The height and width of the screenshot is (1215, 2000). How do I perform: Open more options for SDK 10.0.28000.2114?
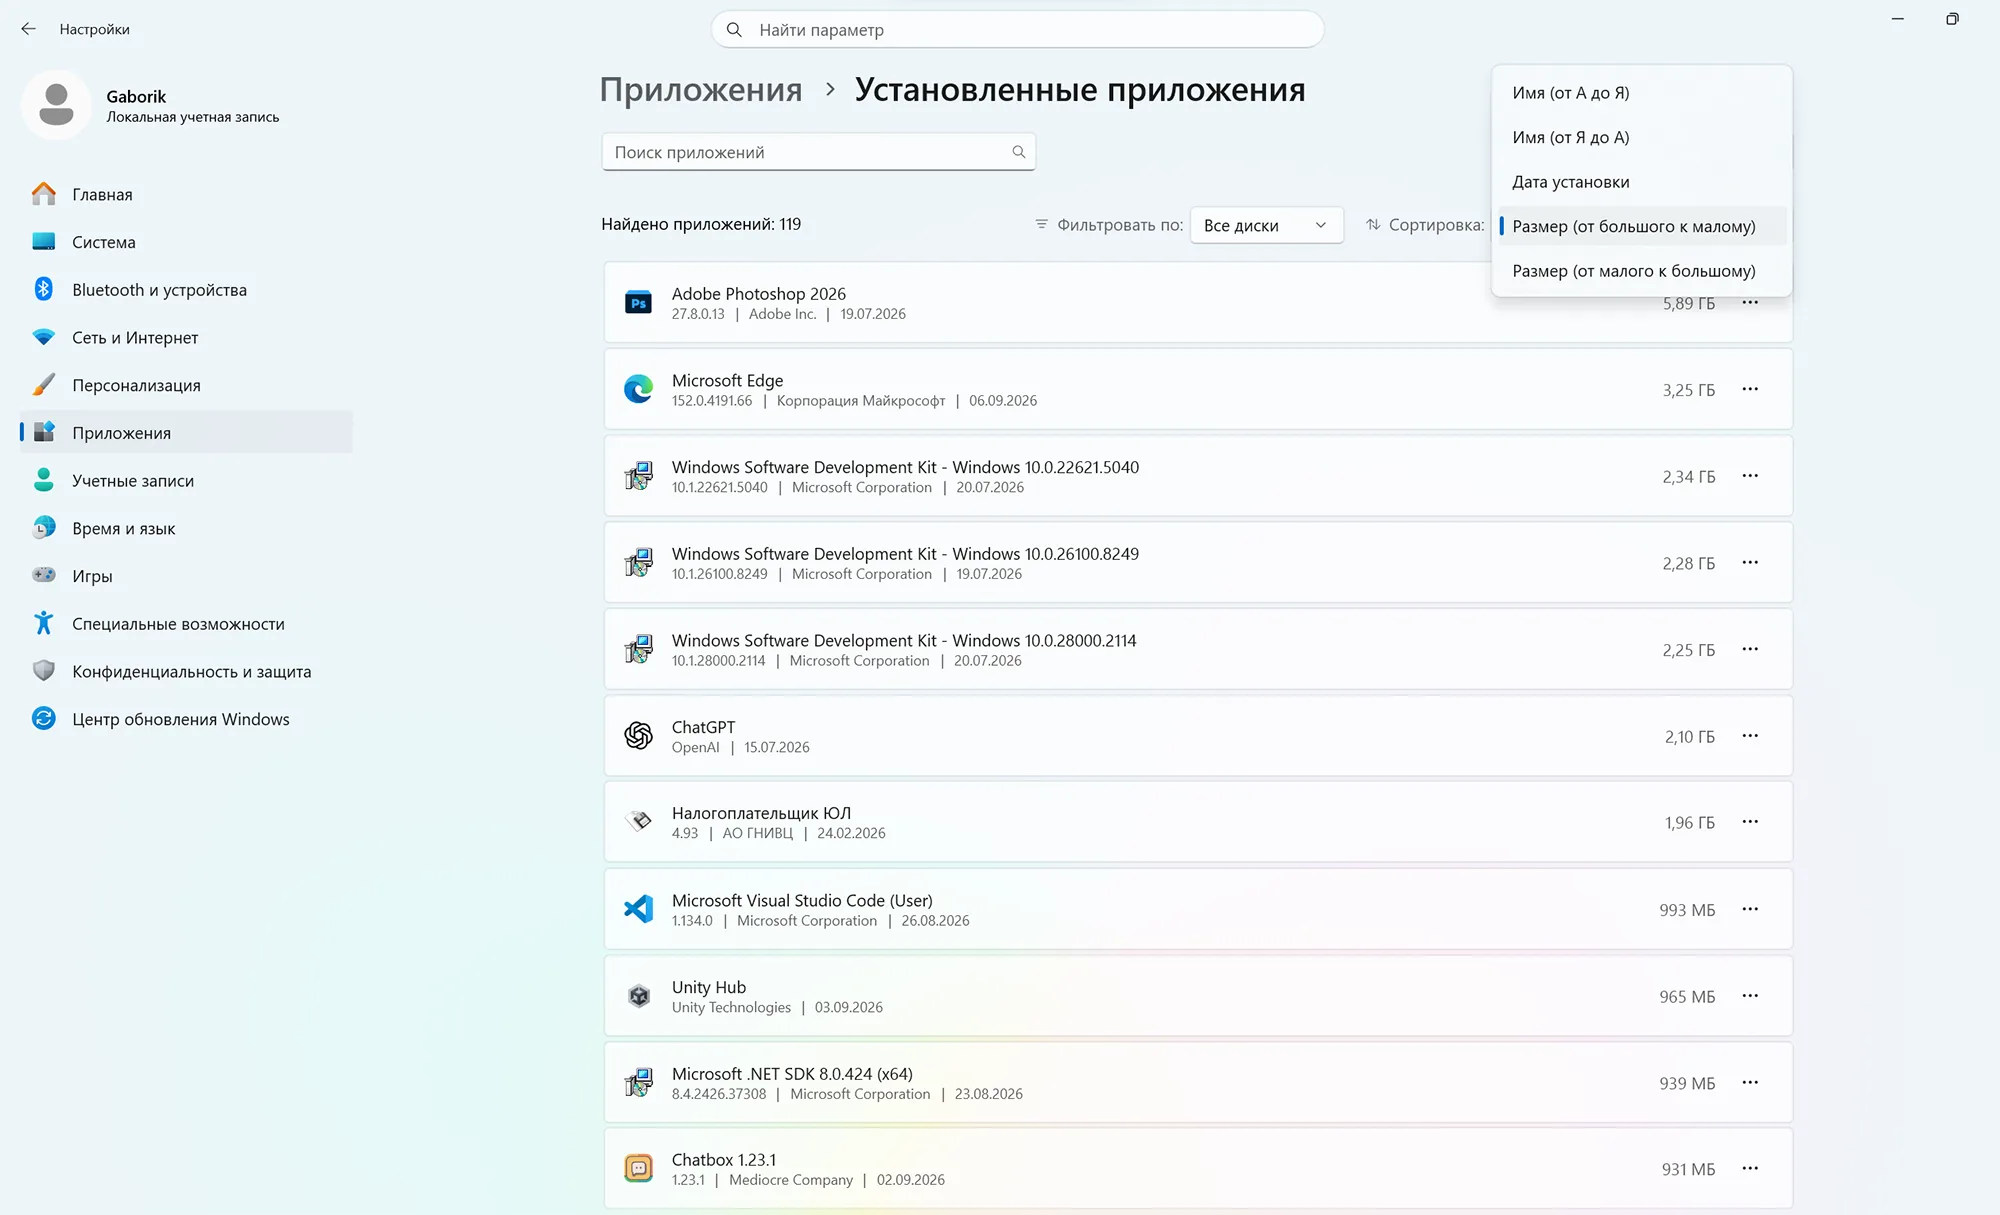(x=1750, y=649)
